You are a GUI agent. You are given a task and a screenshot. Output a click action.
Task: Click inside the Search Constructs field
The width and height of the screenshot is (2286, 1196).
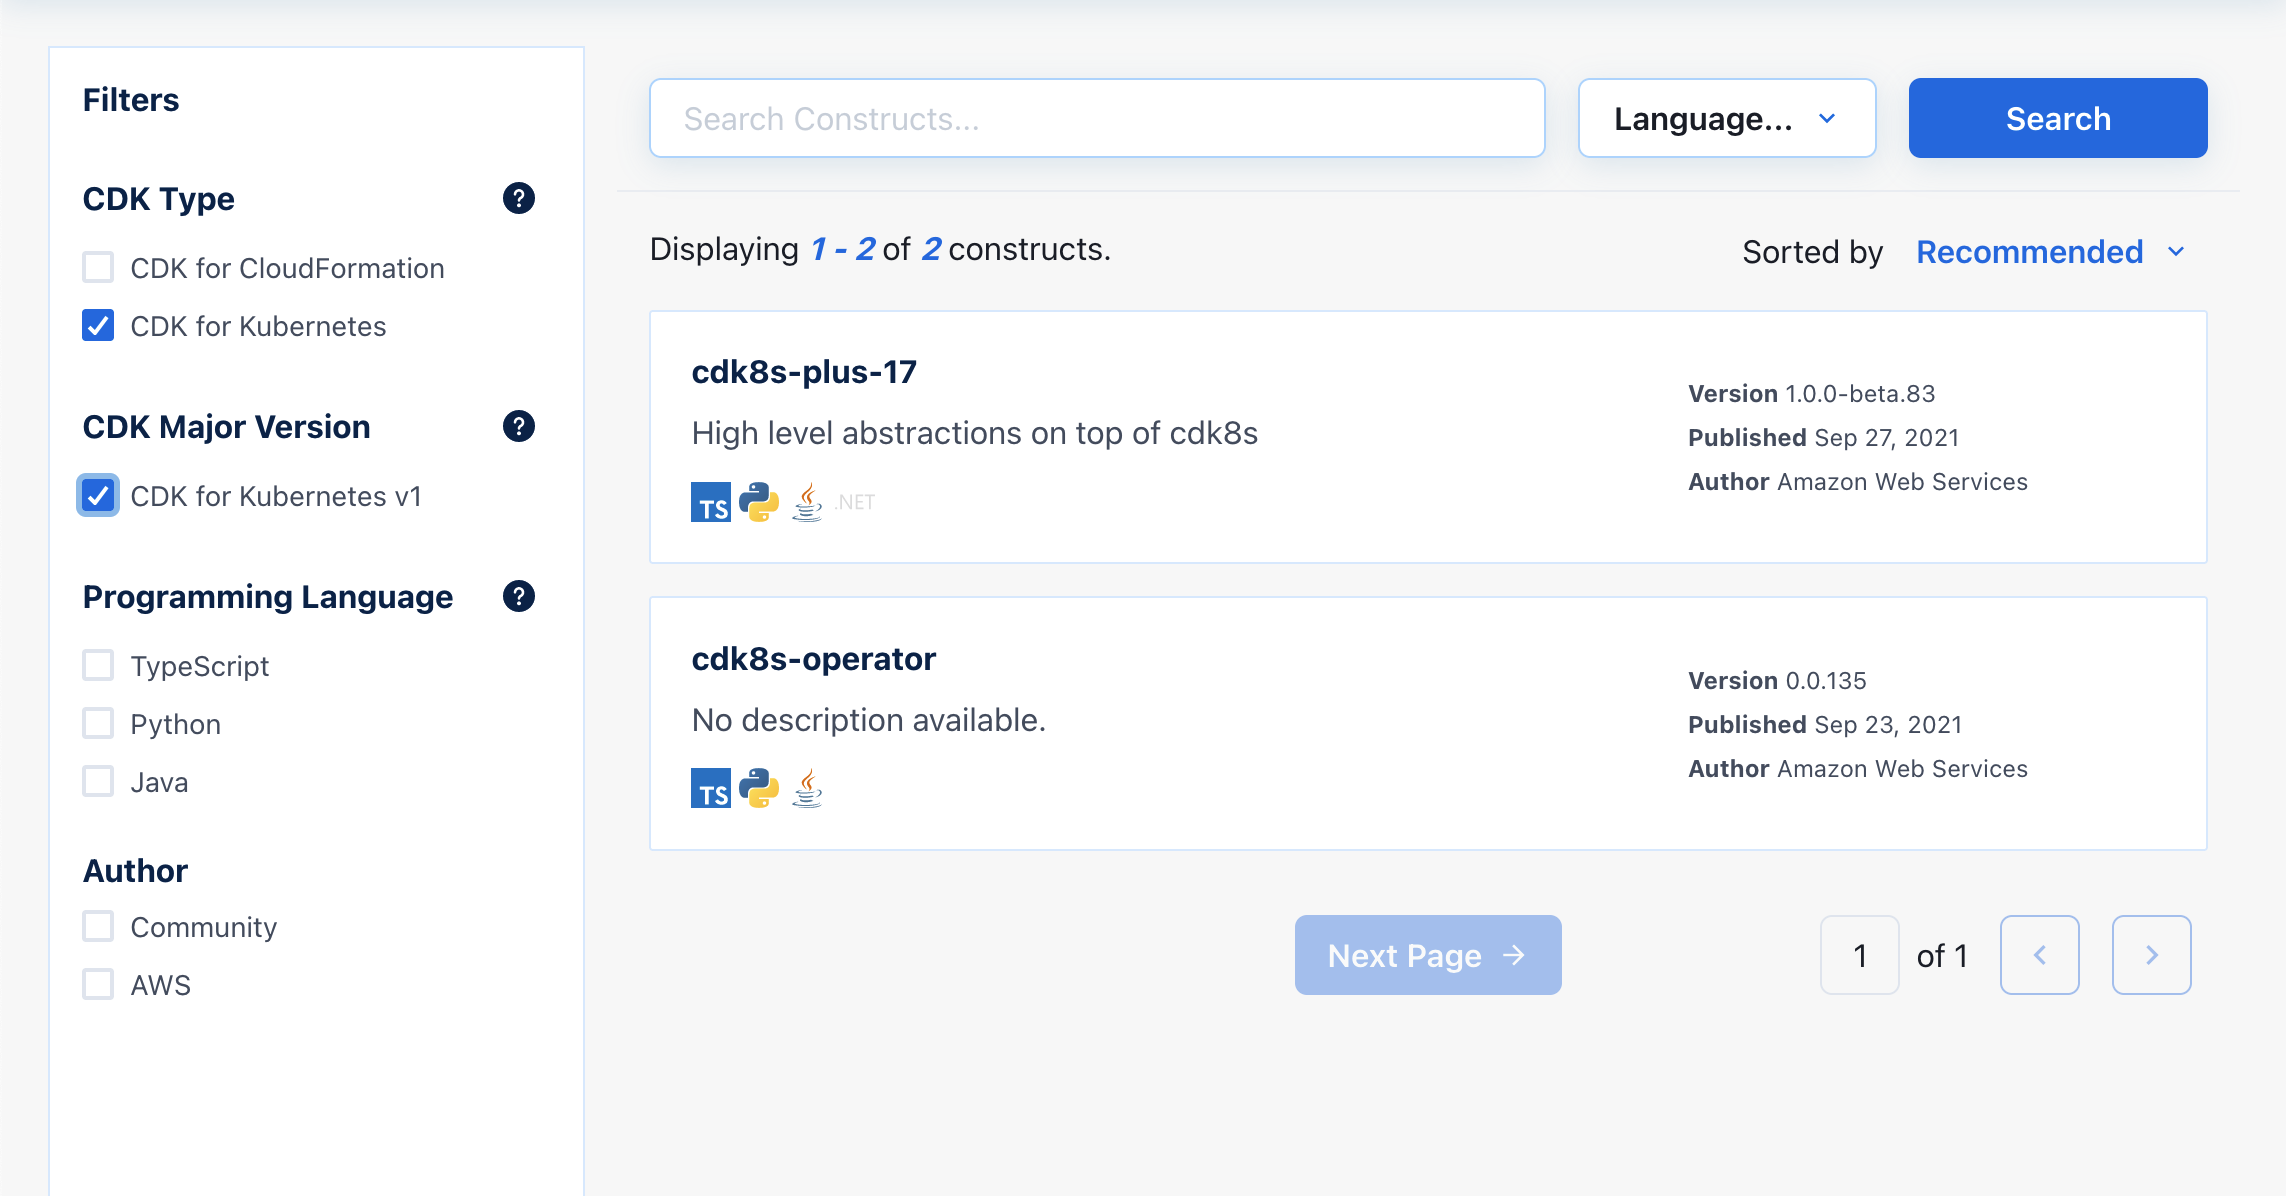pos(1097,117)
